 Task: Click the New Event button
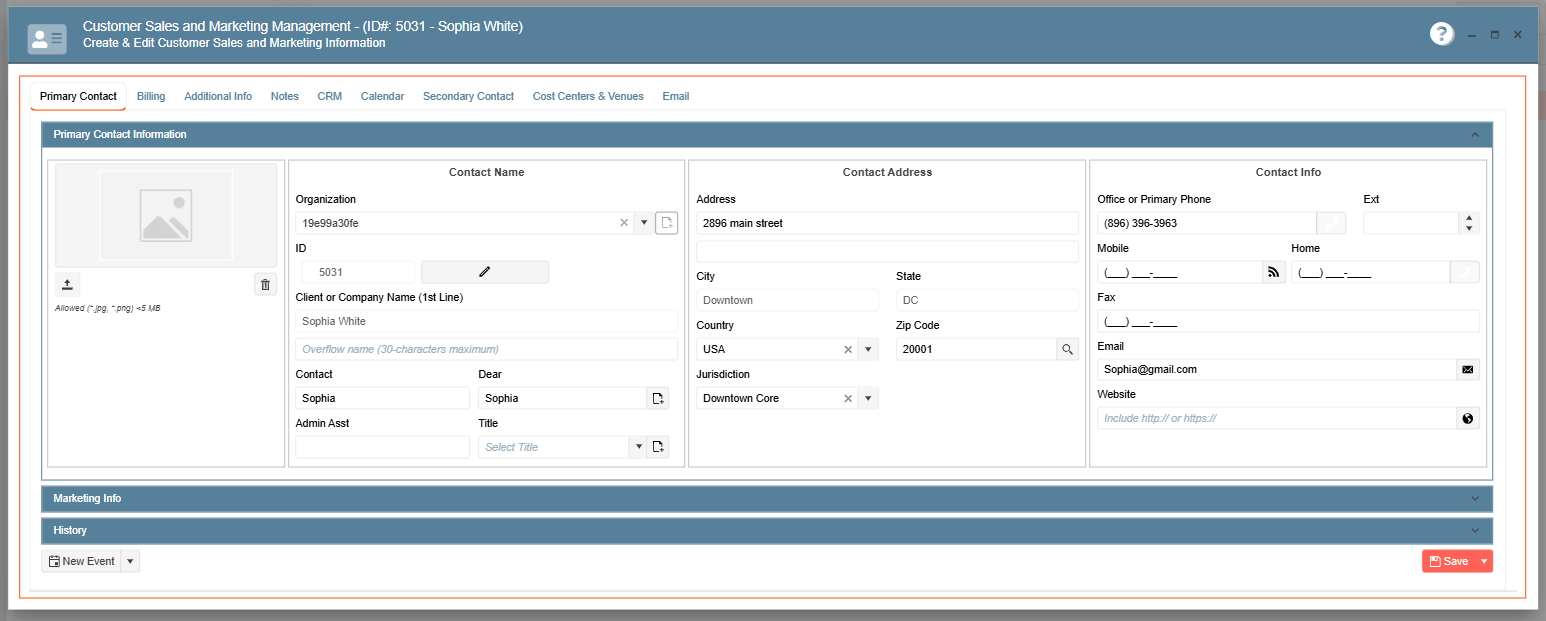pos(81,561)
